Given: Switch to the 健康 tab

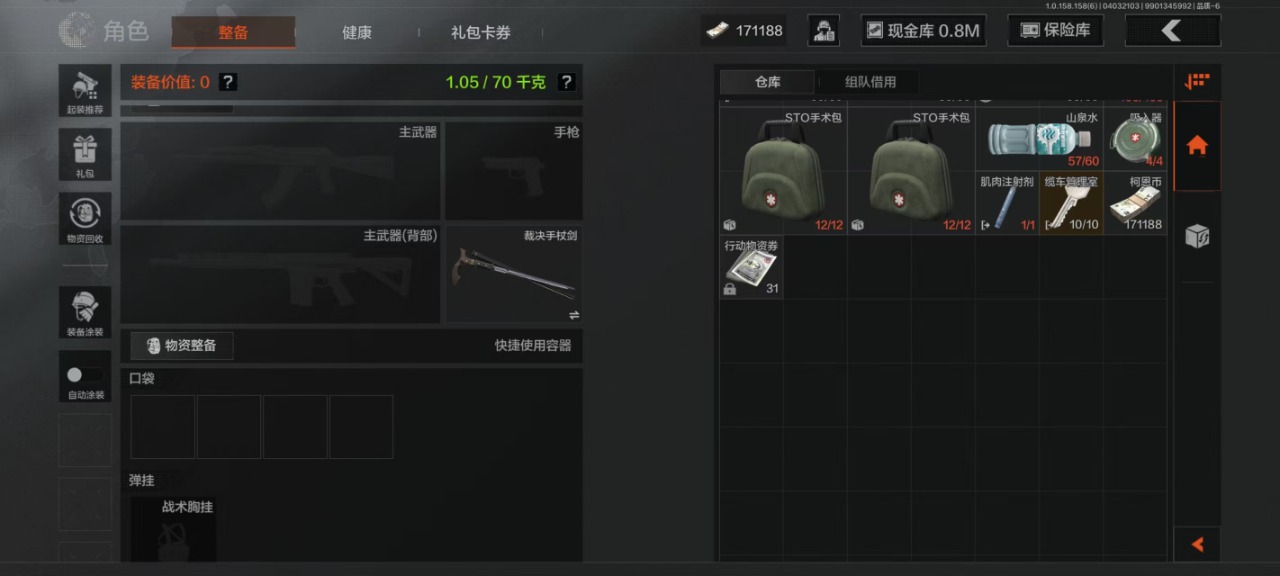Looking at the screenshot, I should click(357, 32).
